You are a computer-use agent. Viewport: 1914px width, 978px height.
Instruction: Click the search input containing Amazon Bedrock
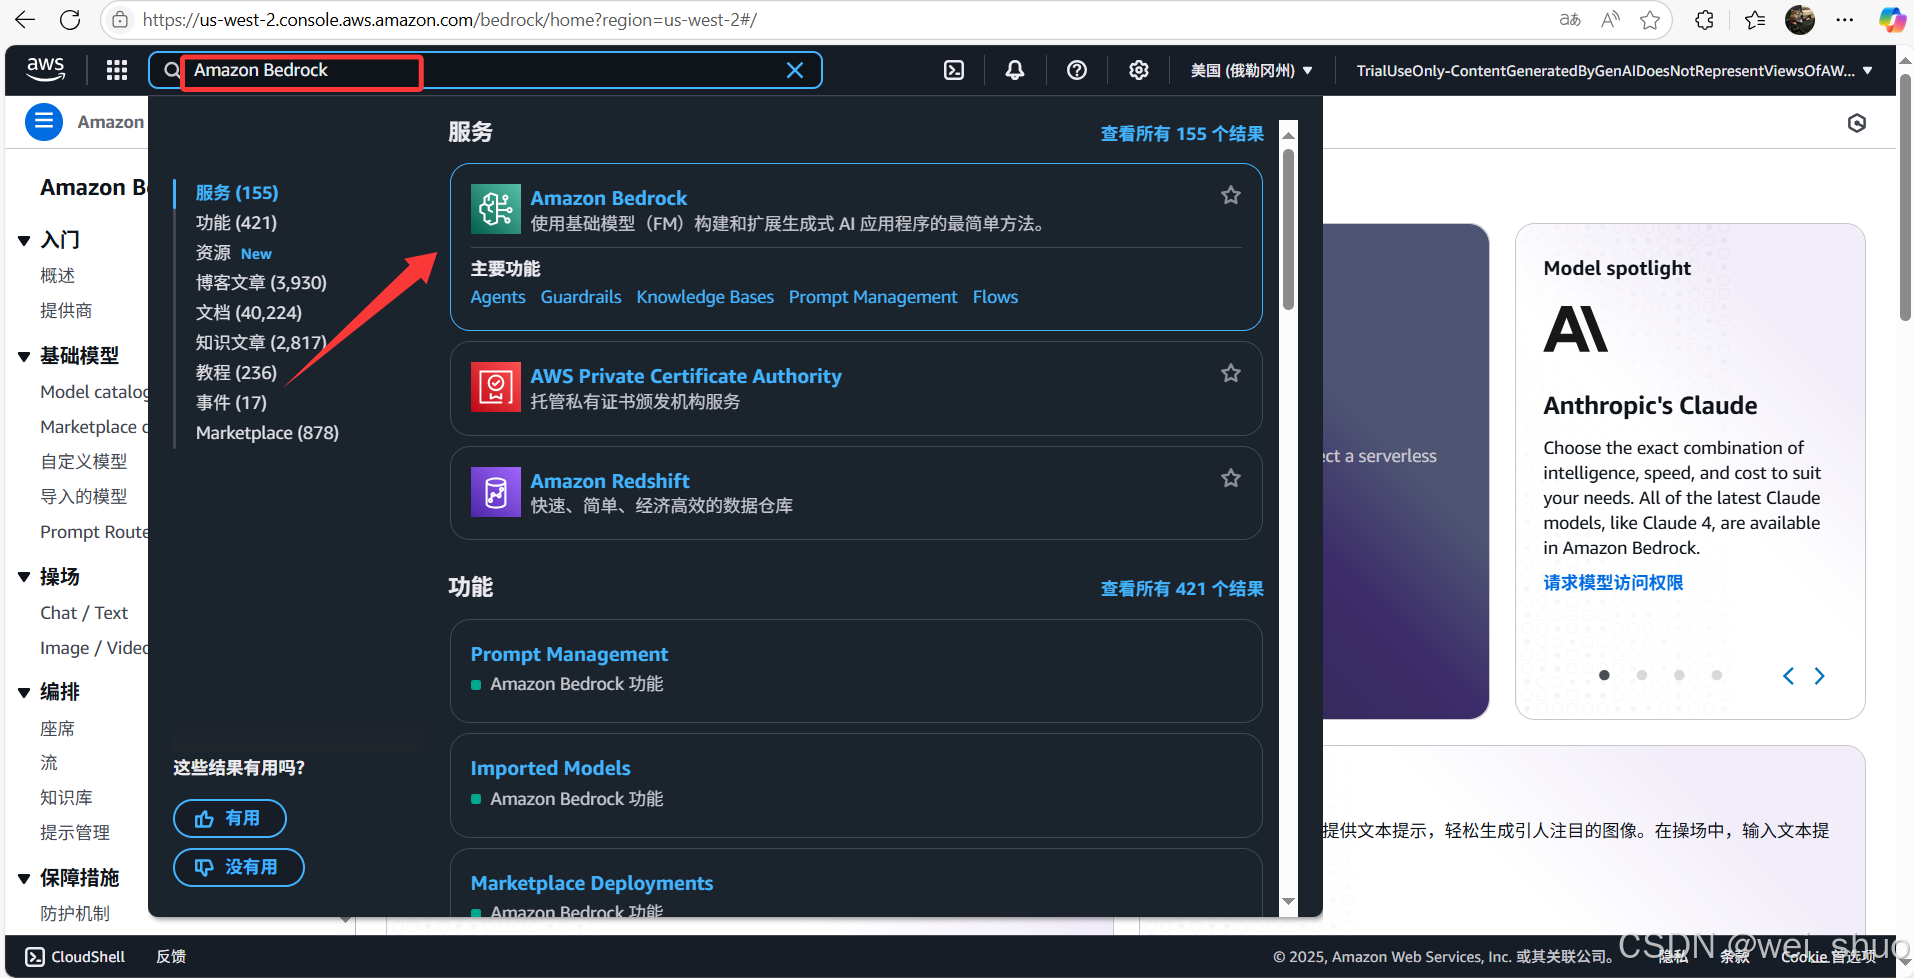click(x=485, y=70)
